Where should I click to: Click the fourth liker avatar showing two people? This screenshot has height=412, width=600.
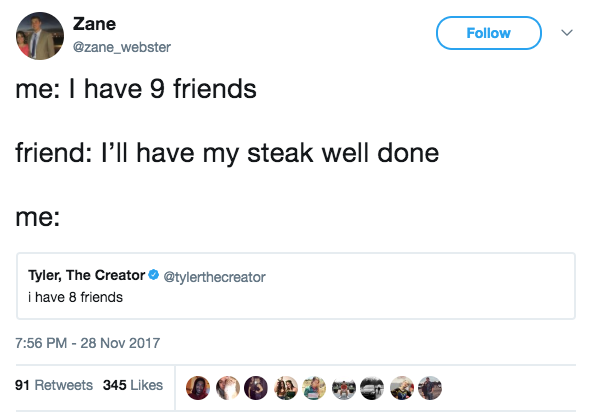click(x=285, y=386)
